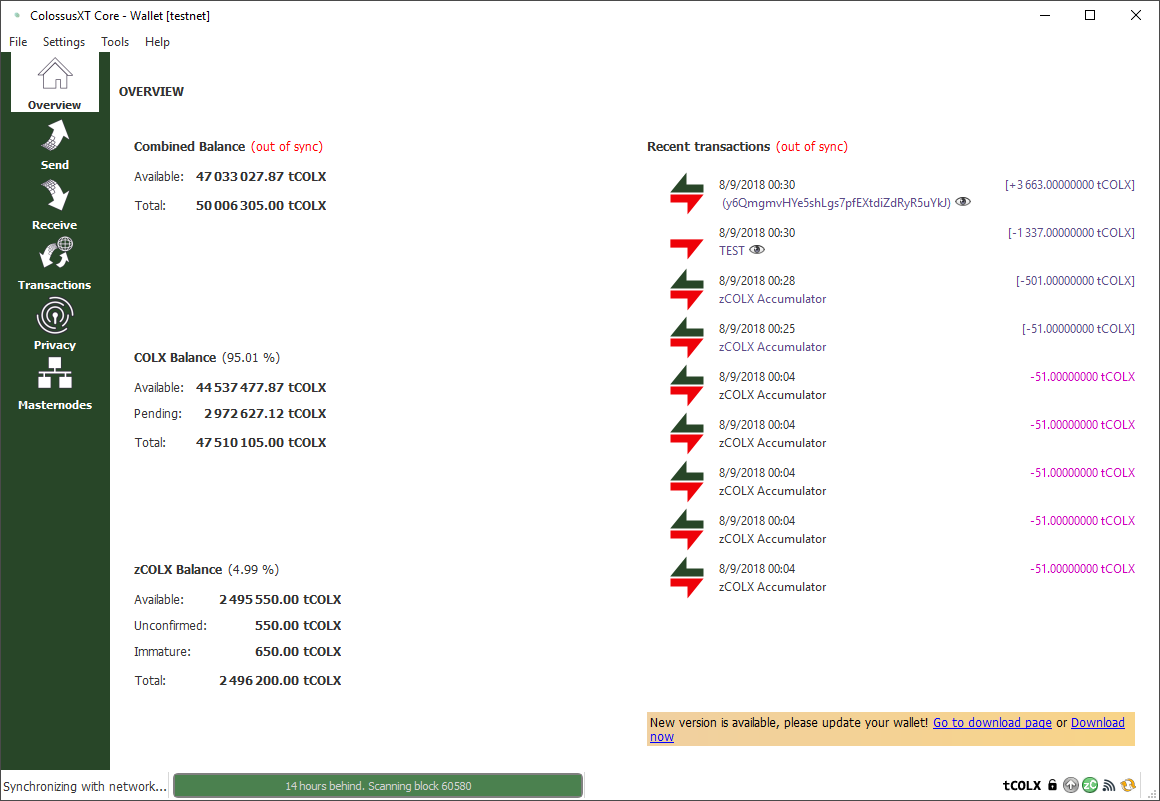Viewport: 1160px width, 801px height.
Task: Click the red icon of the TEST transaction
Action: coord(687,248)
